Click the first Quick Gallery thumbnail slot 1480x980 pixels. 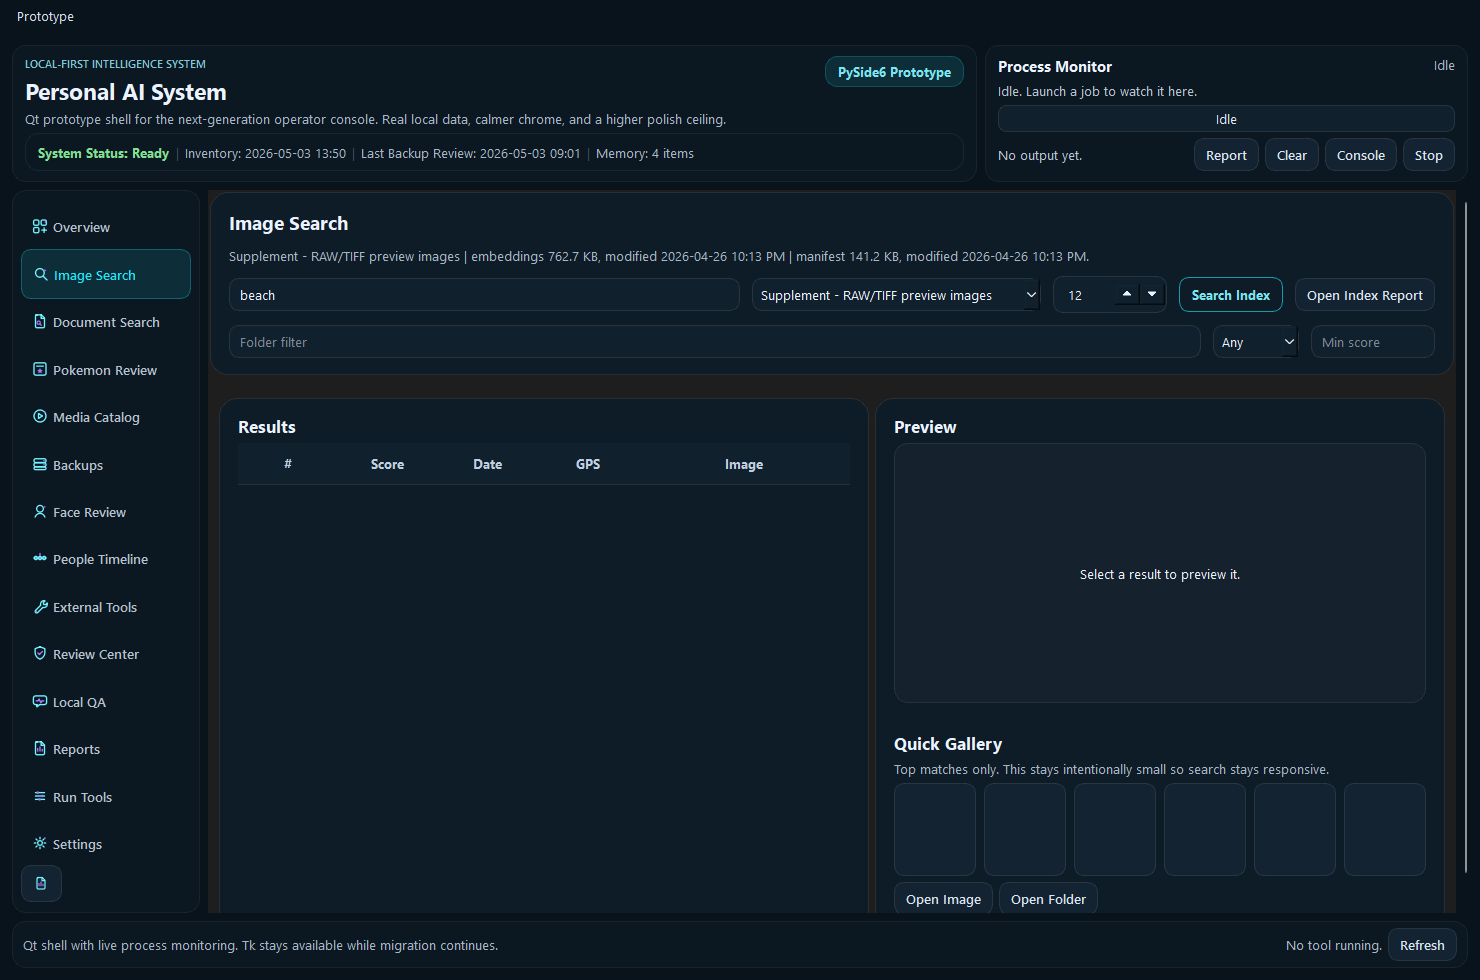pos(935,829)
